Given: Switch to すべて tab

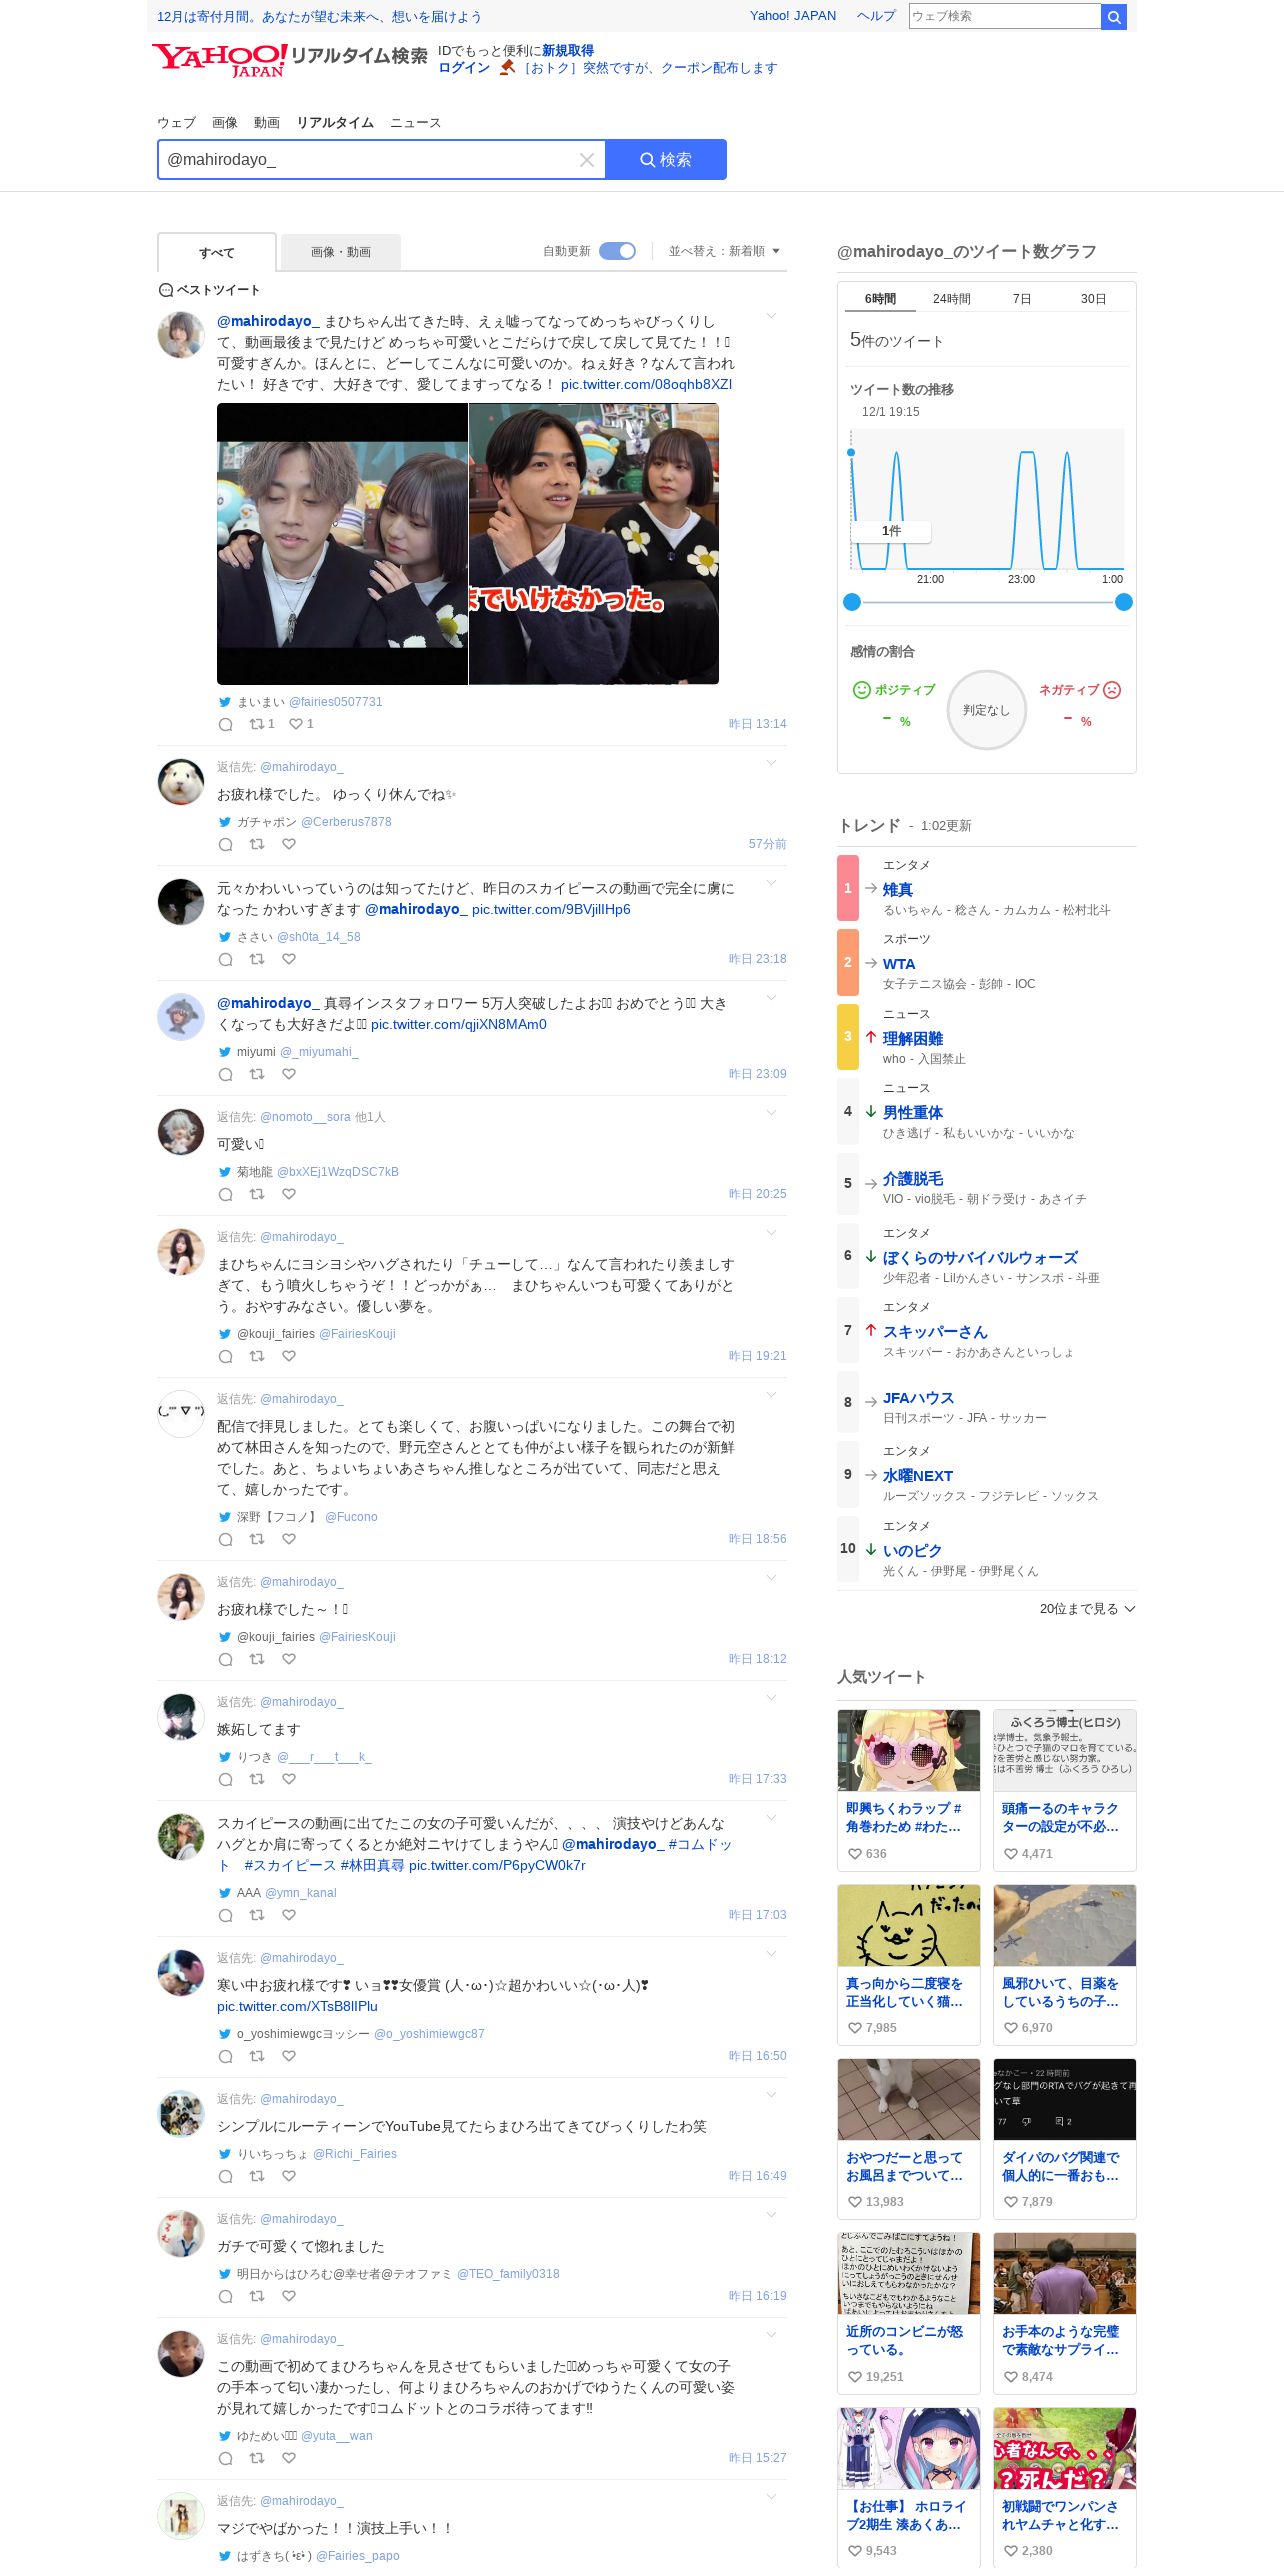Looking at the screenshot, I should 217,252.
